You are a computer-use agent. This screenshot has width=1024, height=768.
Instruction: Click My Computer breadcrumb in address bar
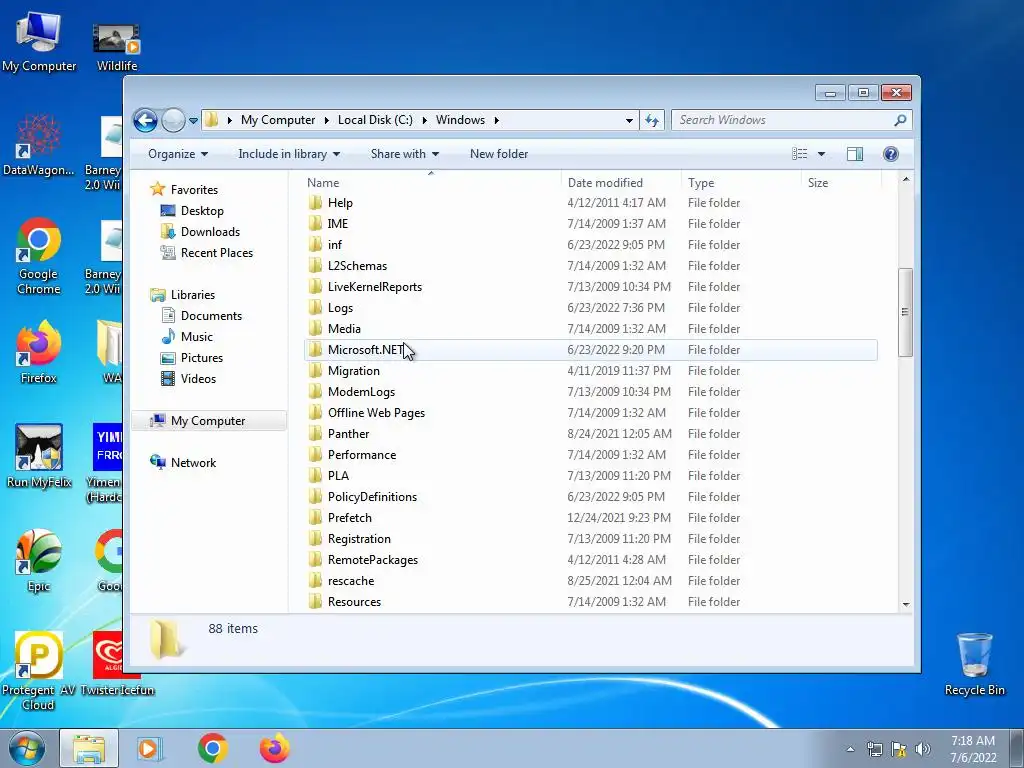pyautogui.click(x=278, y=120)
